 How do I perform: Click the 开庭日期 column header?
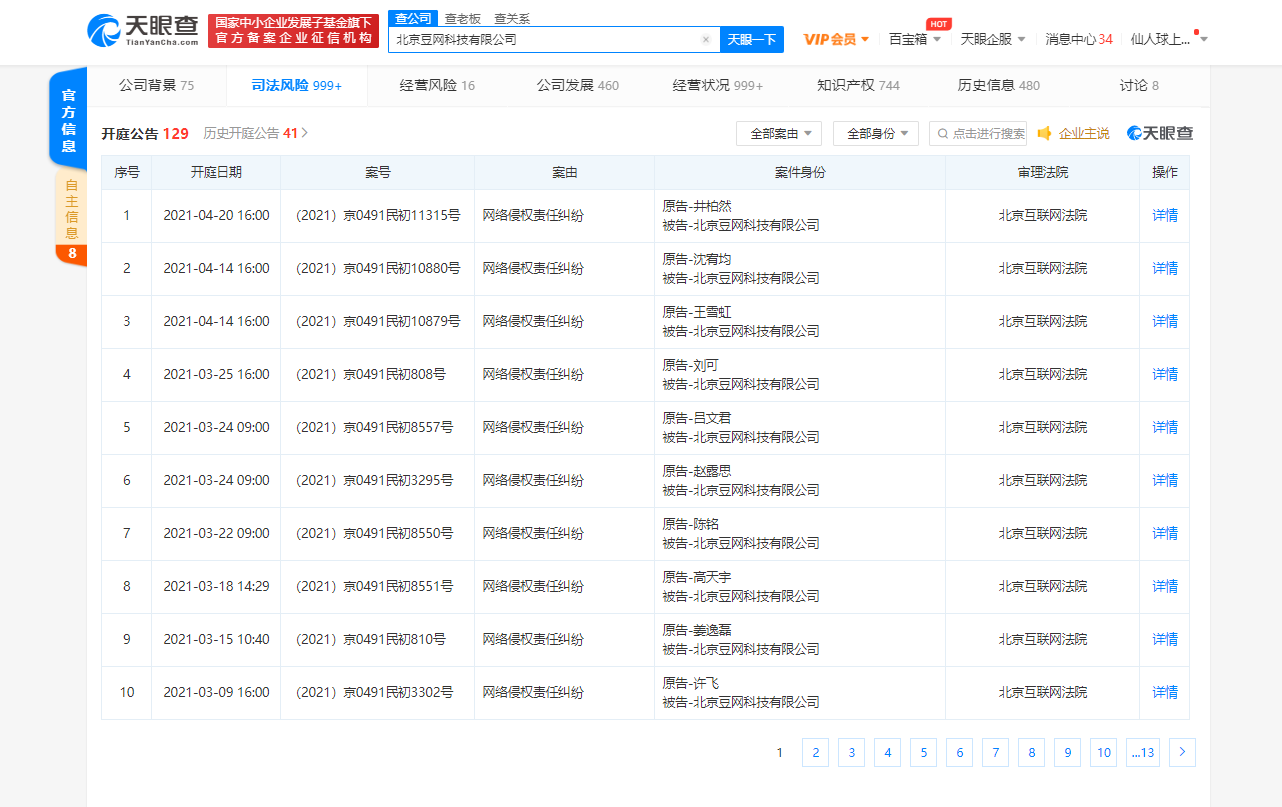pos(216,172)
